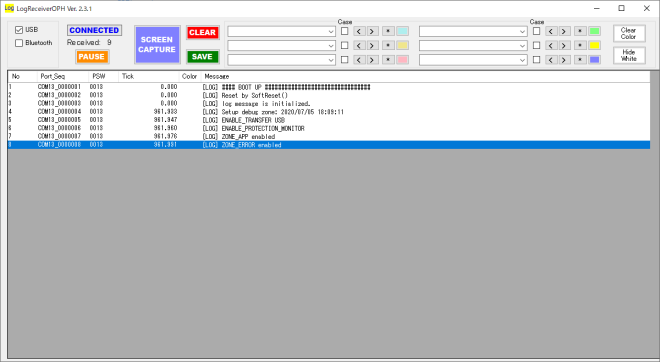Tick the Case checkbox in first left filter row
The width and height of the screenshot is (660, 362).
[x=344, y=31]
